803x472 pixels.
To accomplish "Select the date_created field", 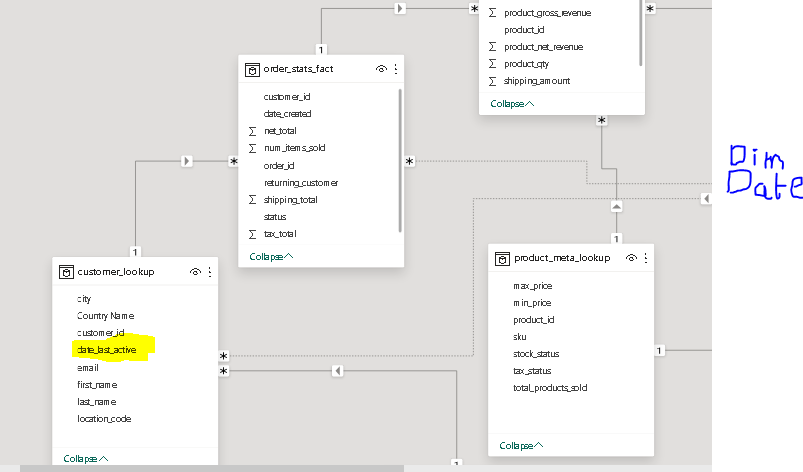I will tap(287, 114).
